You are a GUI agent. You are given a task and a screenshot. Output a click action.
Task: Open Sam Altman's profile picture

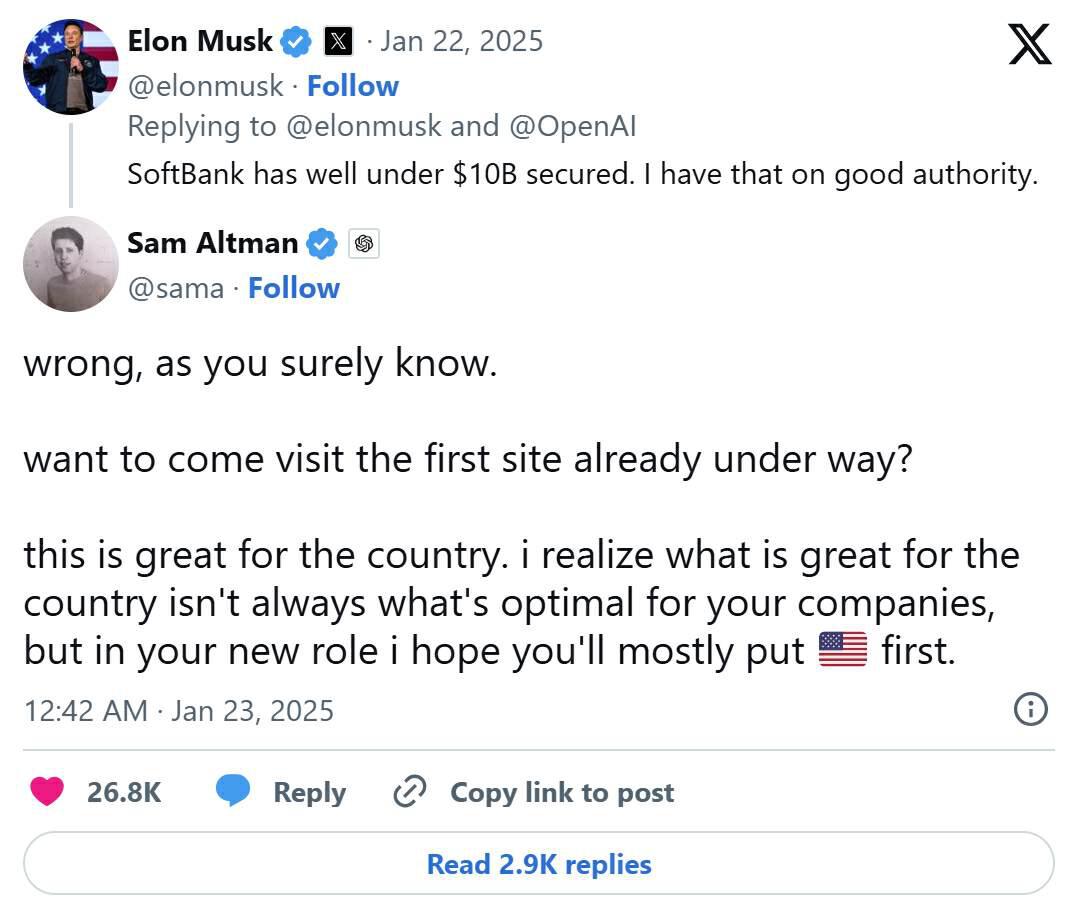click(x=70, y=264)
